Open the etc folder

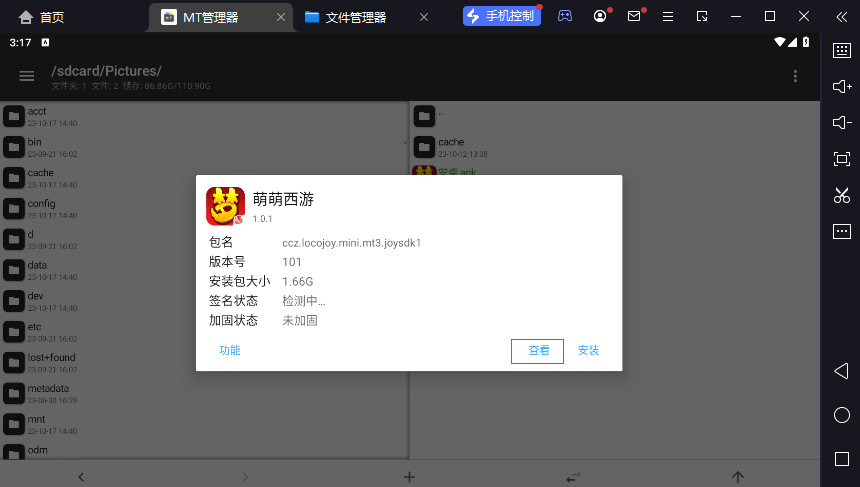[204, 331]
